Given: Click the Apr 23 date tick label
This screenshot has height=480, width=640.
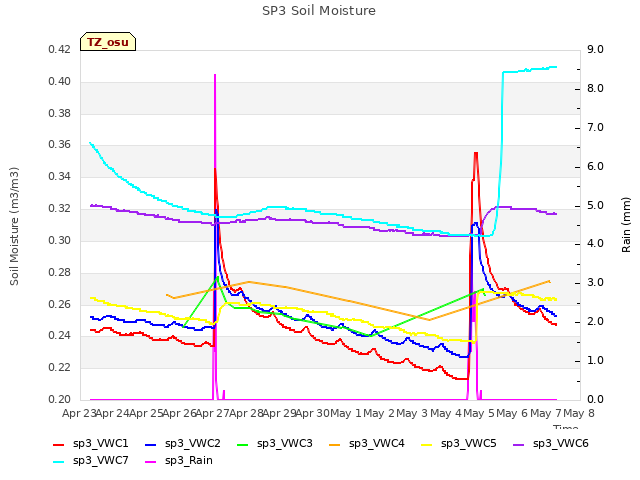Looking at the screenshot, I should (79, 413).
